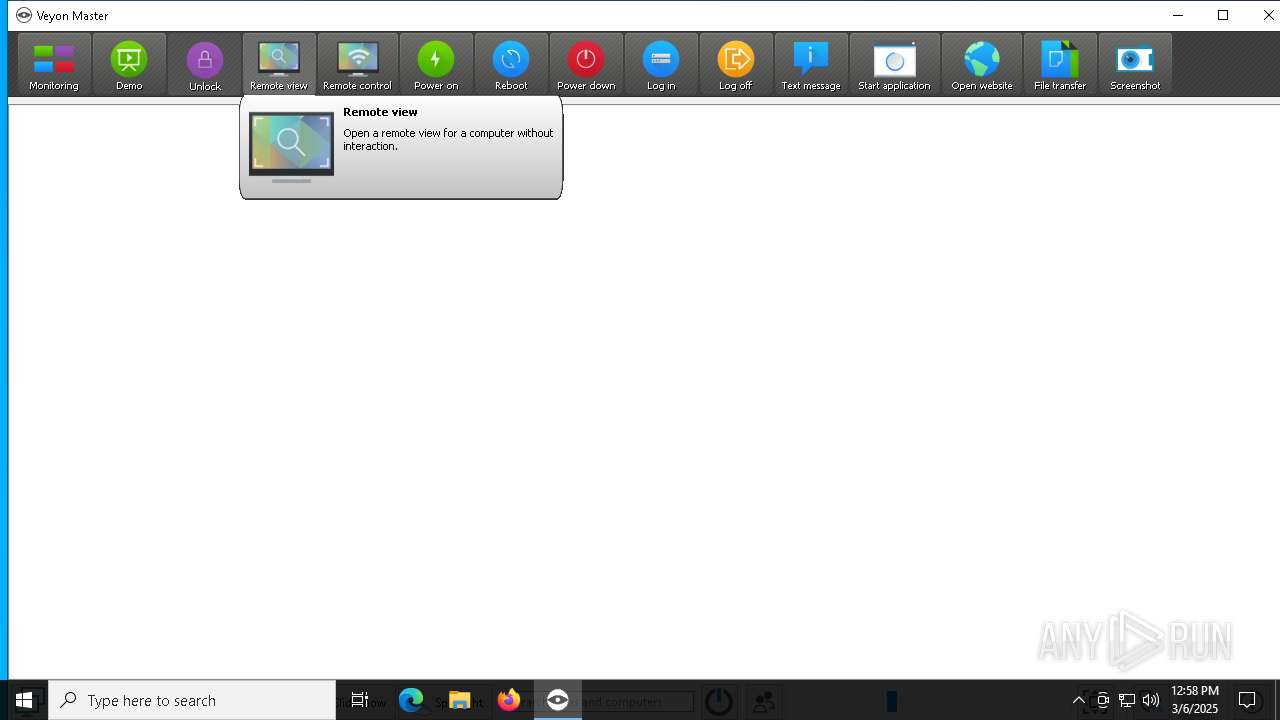Switch to Monitoring mode

pos(54,65)
